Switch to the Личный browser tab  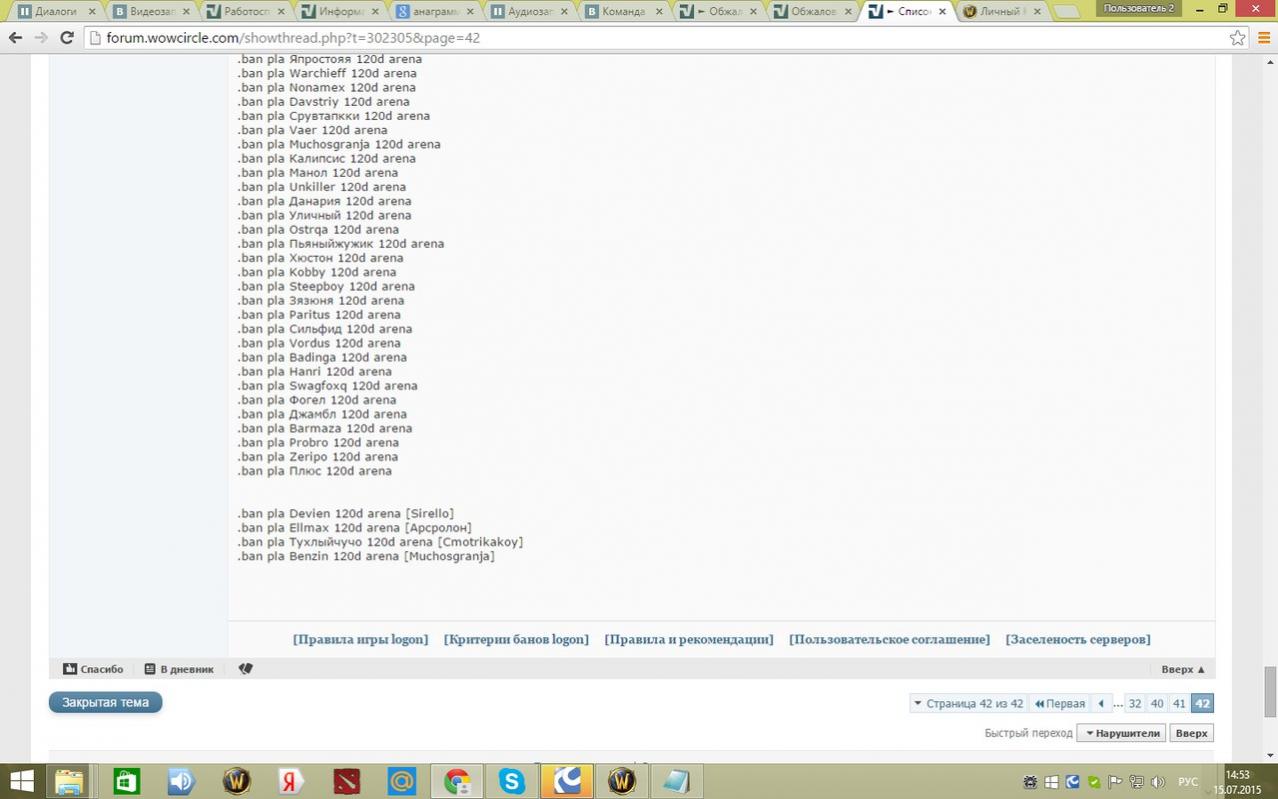[1000, 12]
